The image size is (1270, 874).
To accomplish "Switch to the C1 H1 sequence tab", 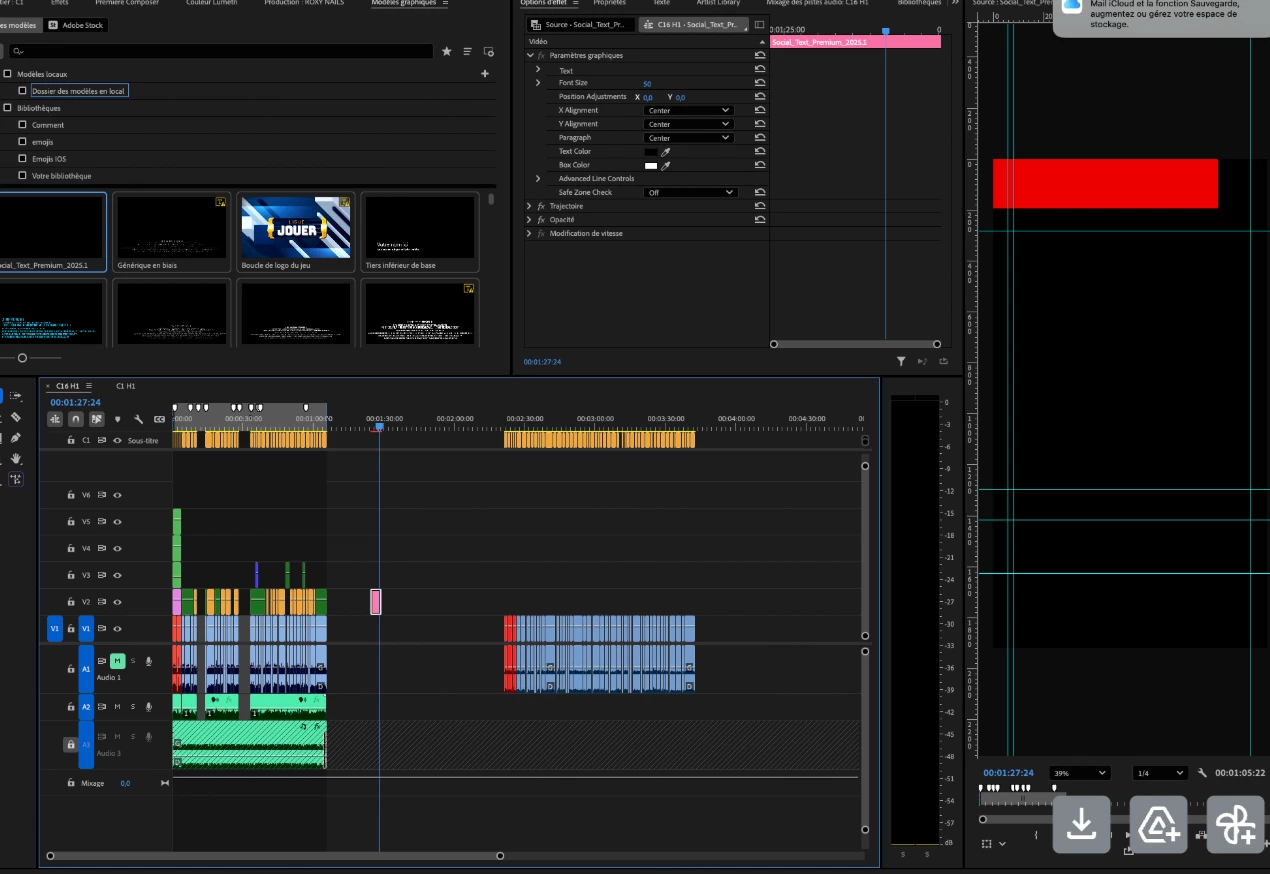I will pyautogui.click(x=126, y=386).
